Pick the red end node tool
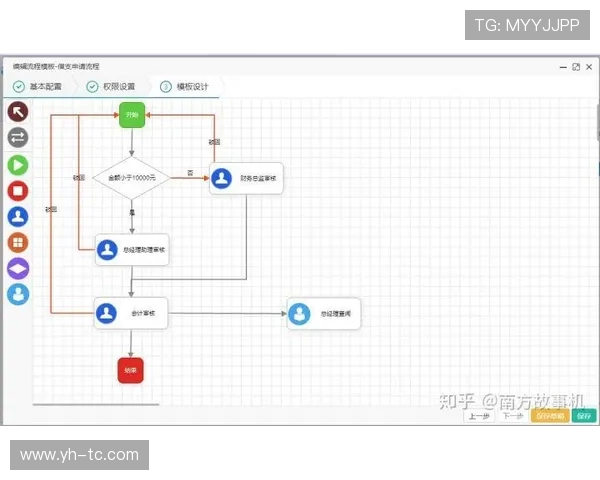 click(x=18, y=190)
